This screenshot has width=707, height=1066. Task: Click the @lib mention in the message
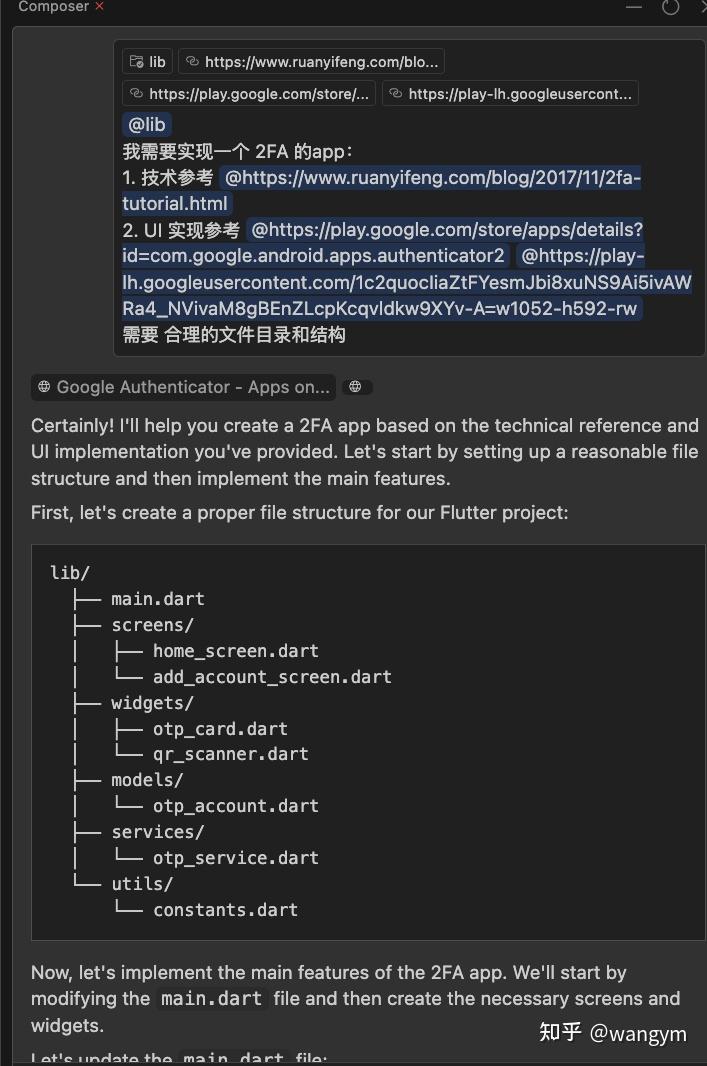147,124
